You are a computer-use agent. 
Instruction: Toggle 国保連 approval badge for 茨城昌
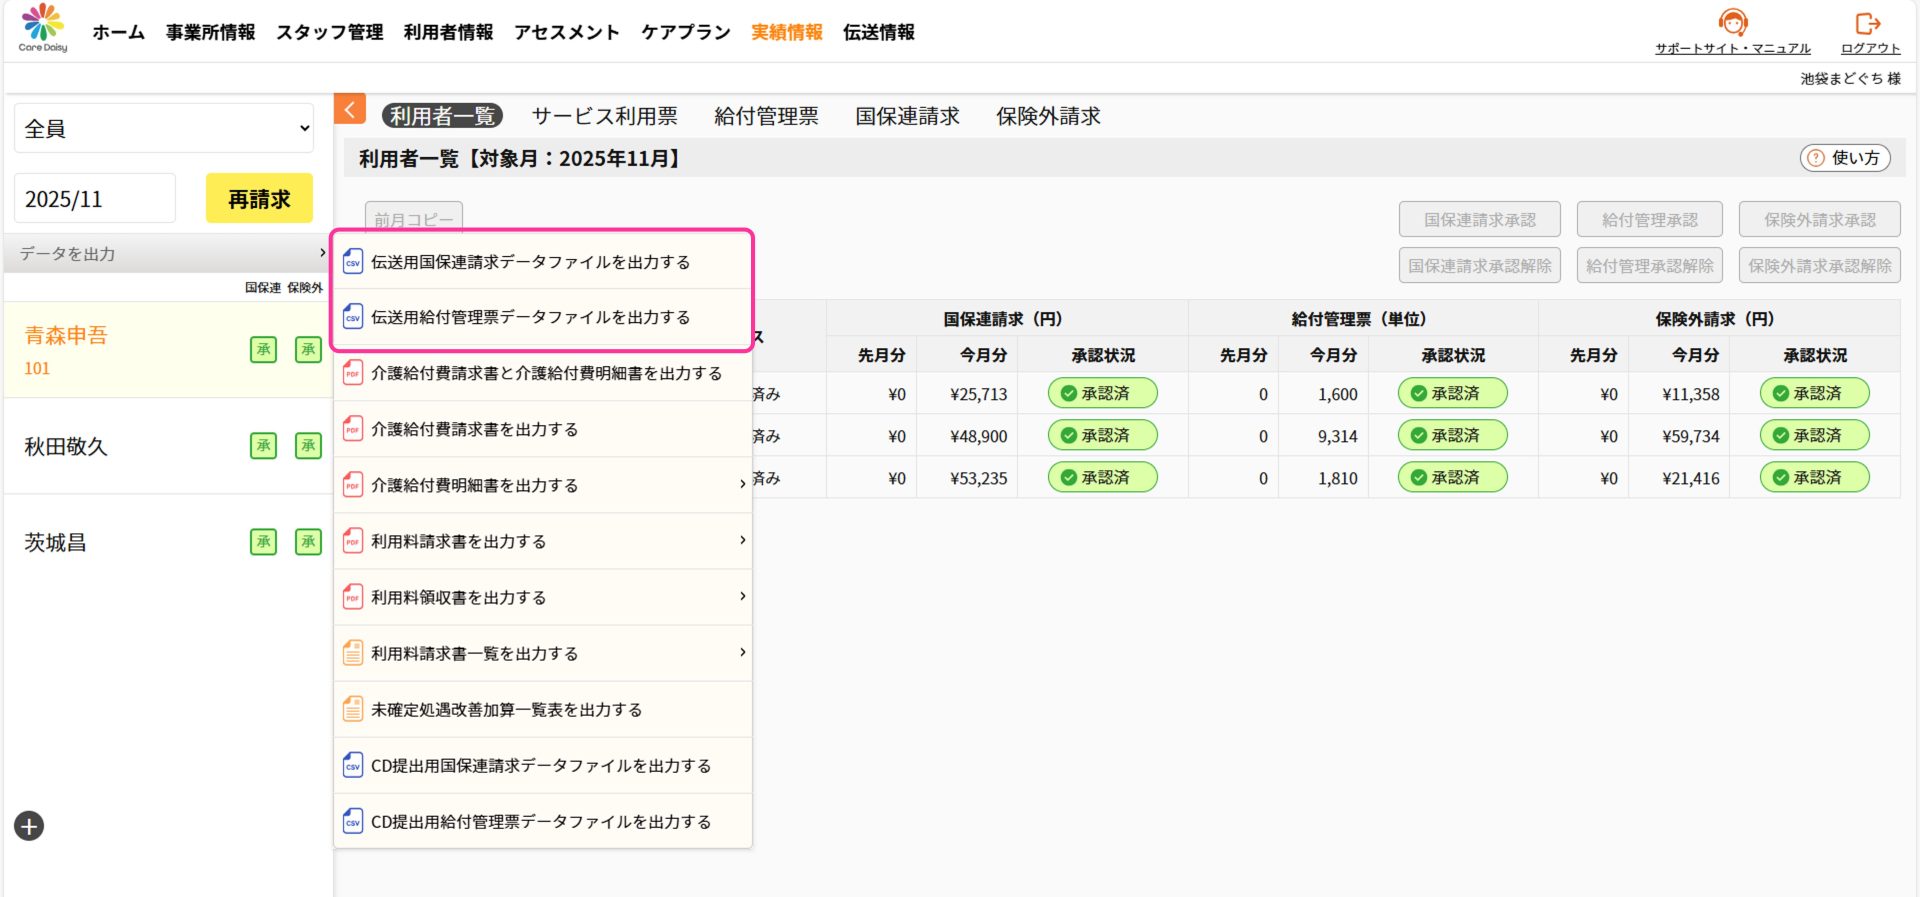[263, 542]
